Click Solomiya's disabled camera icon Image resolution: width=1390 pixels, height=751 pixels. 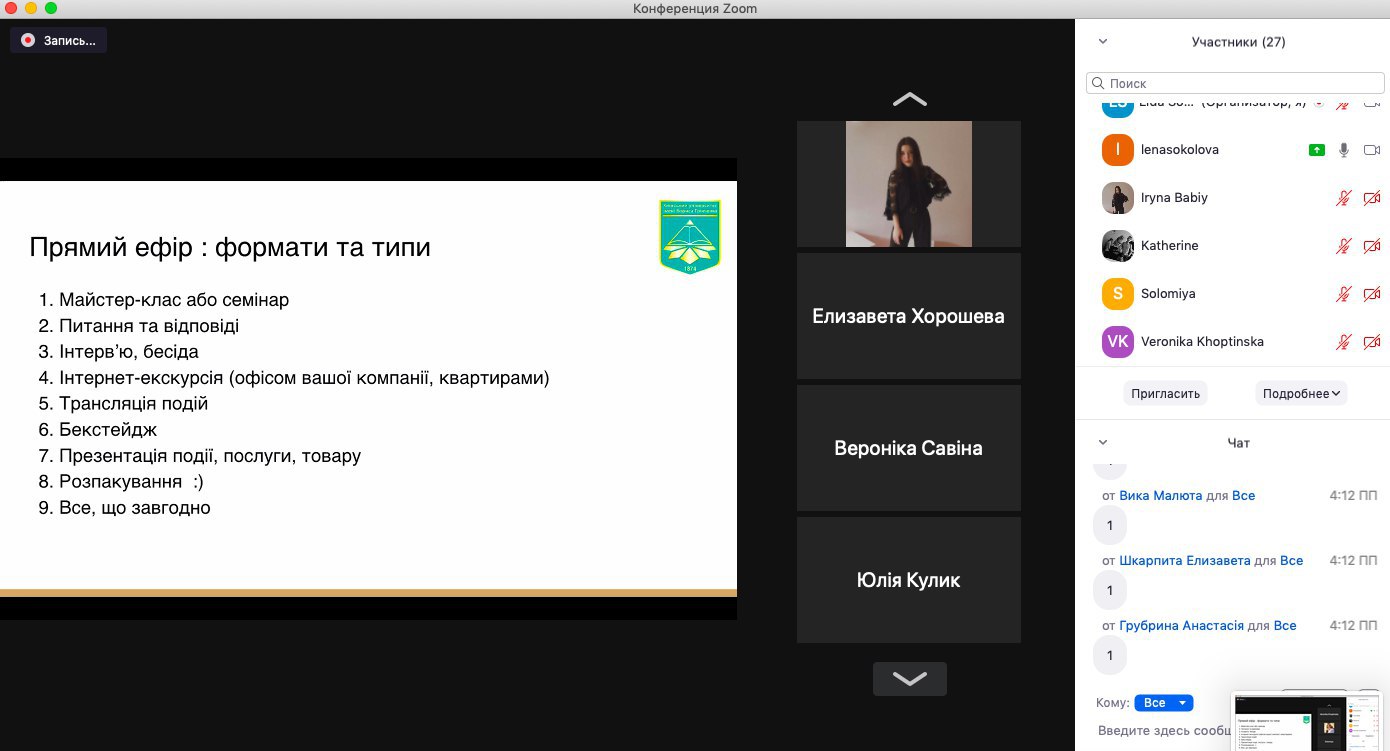point(1372,294)
